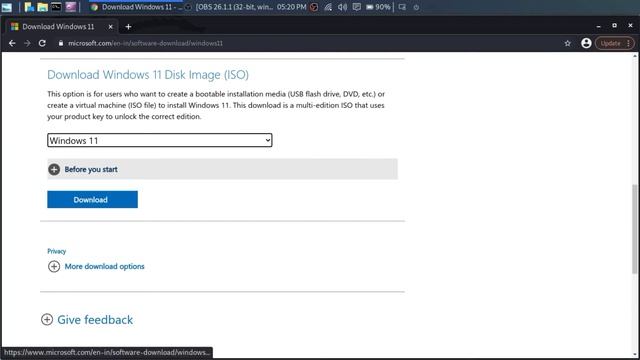Launch the file manager from the top panel

(42, 7)
